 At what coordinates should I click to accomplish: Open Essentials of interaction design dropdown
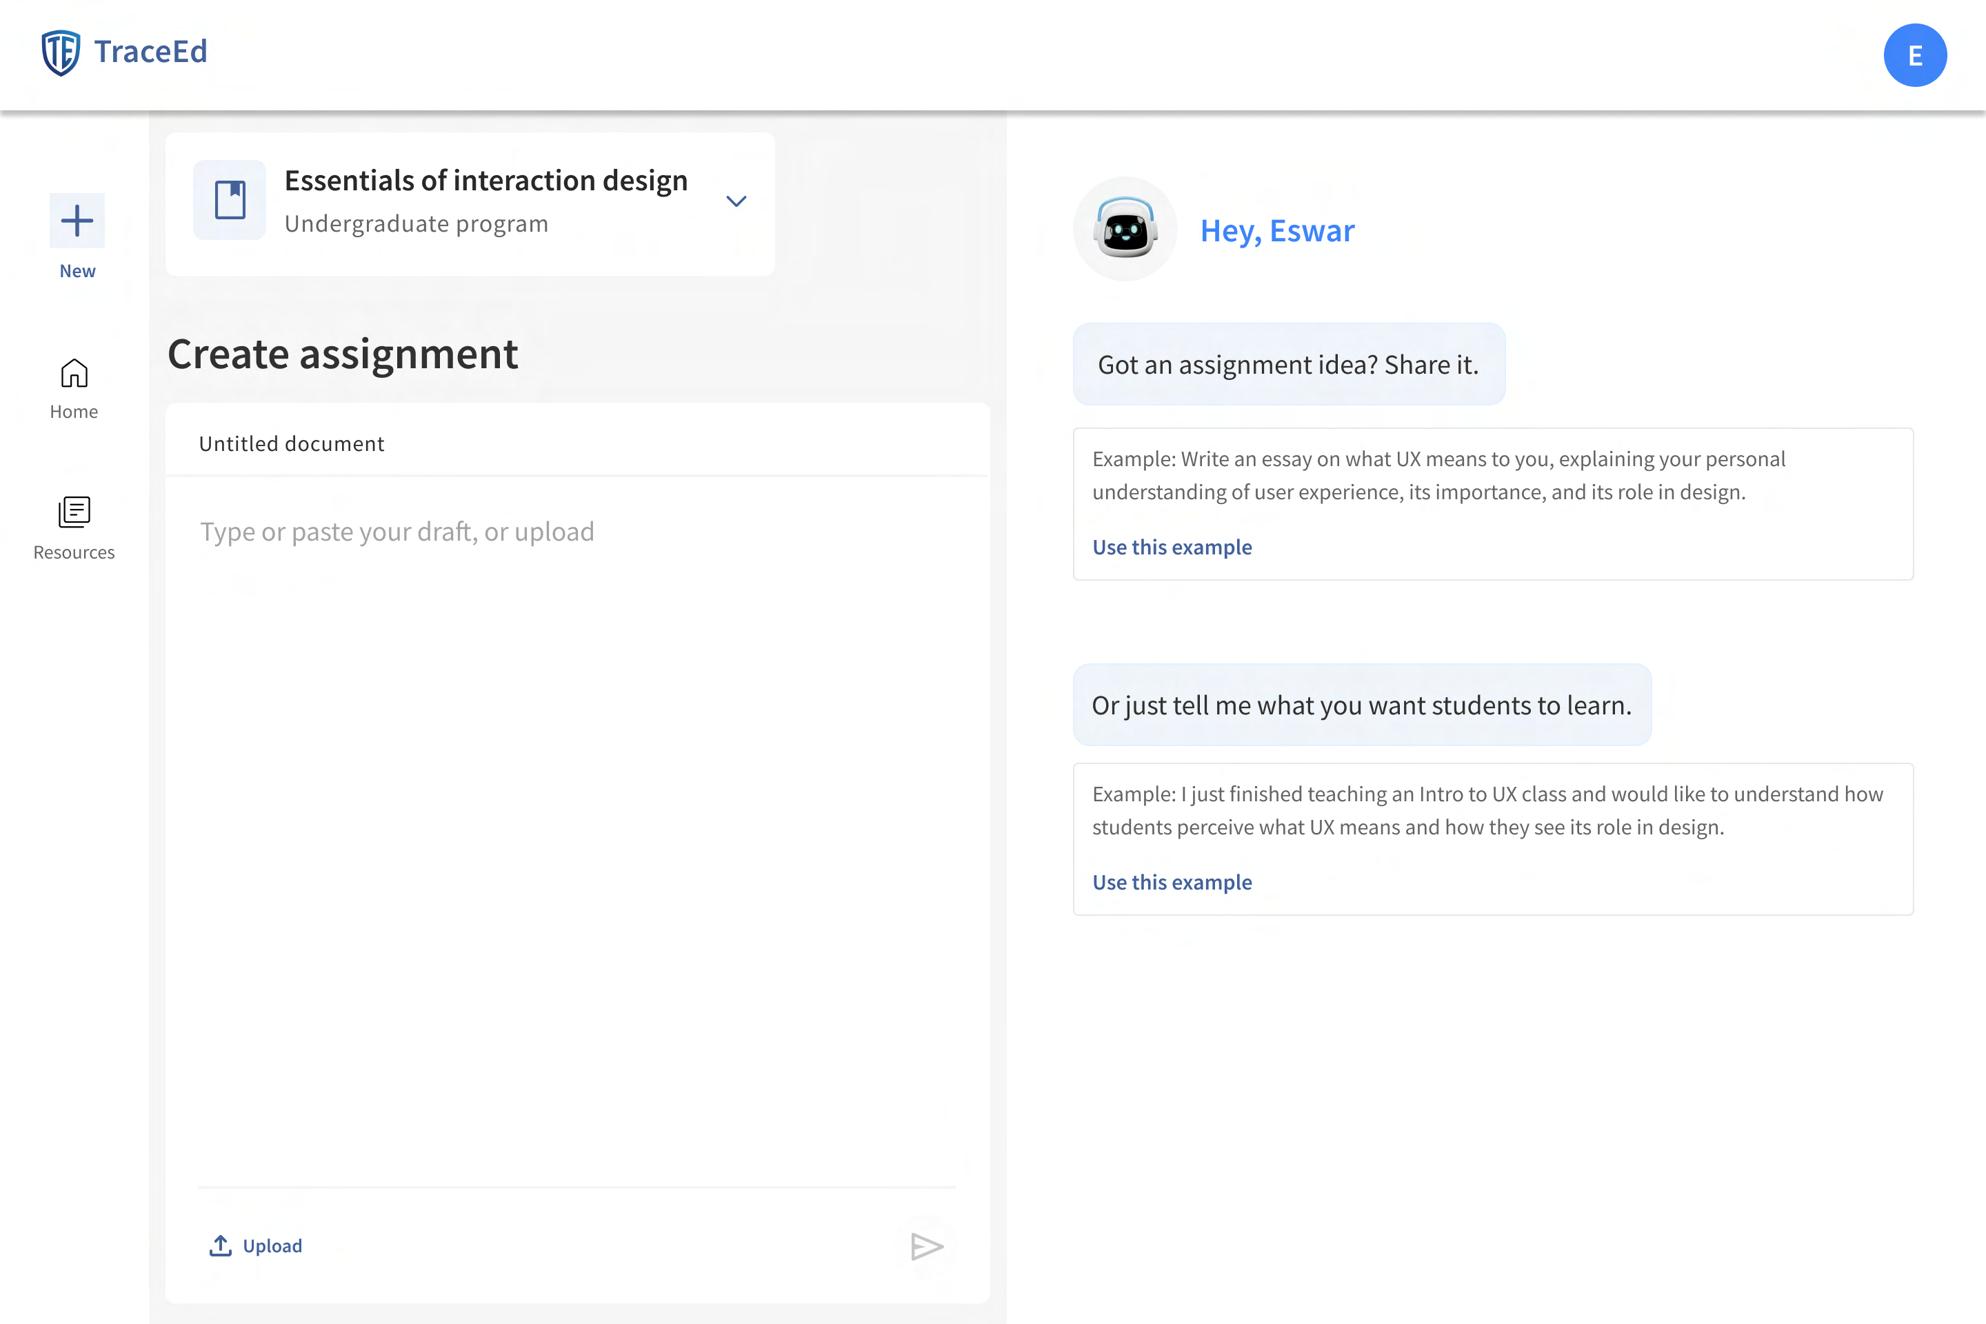click(x=486, y=181)
